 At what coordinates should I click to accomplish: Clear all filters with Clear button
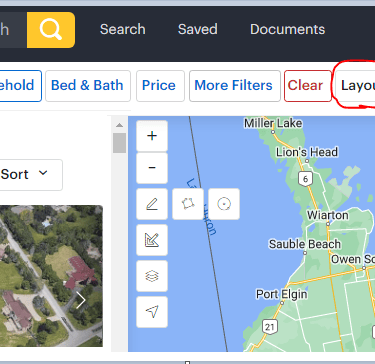(308, 86)
